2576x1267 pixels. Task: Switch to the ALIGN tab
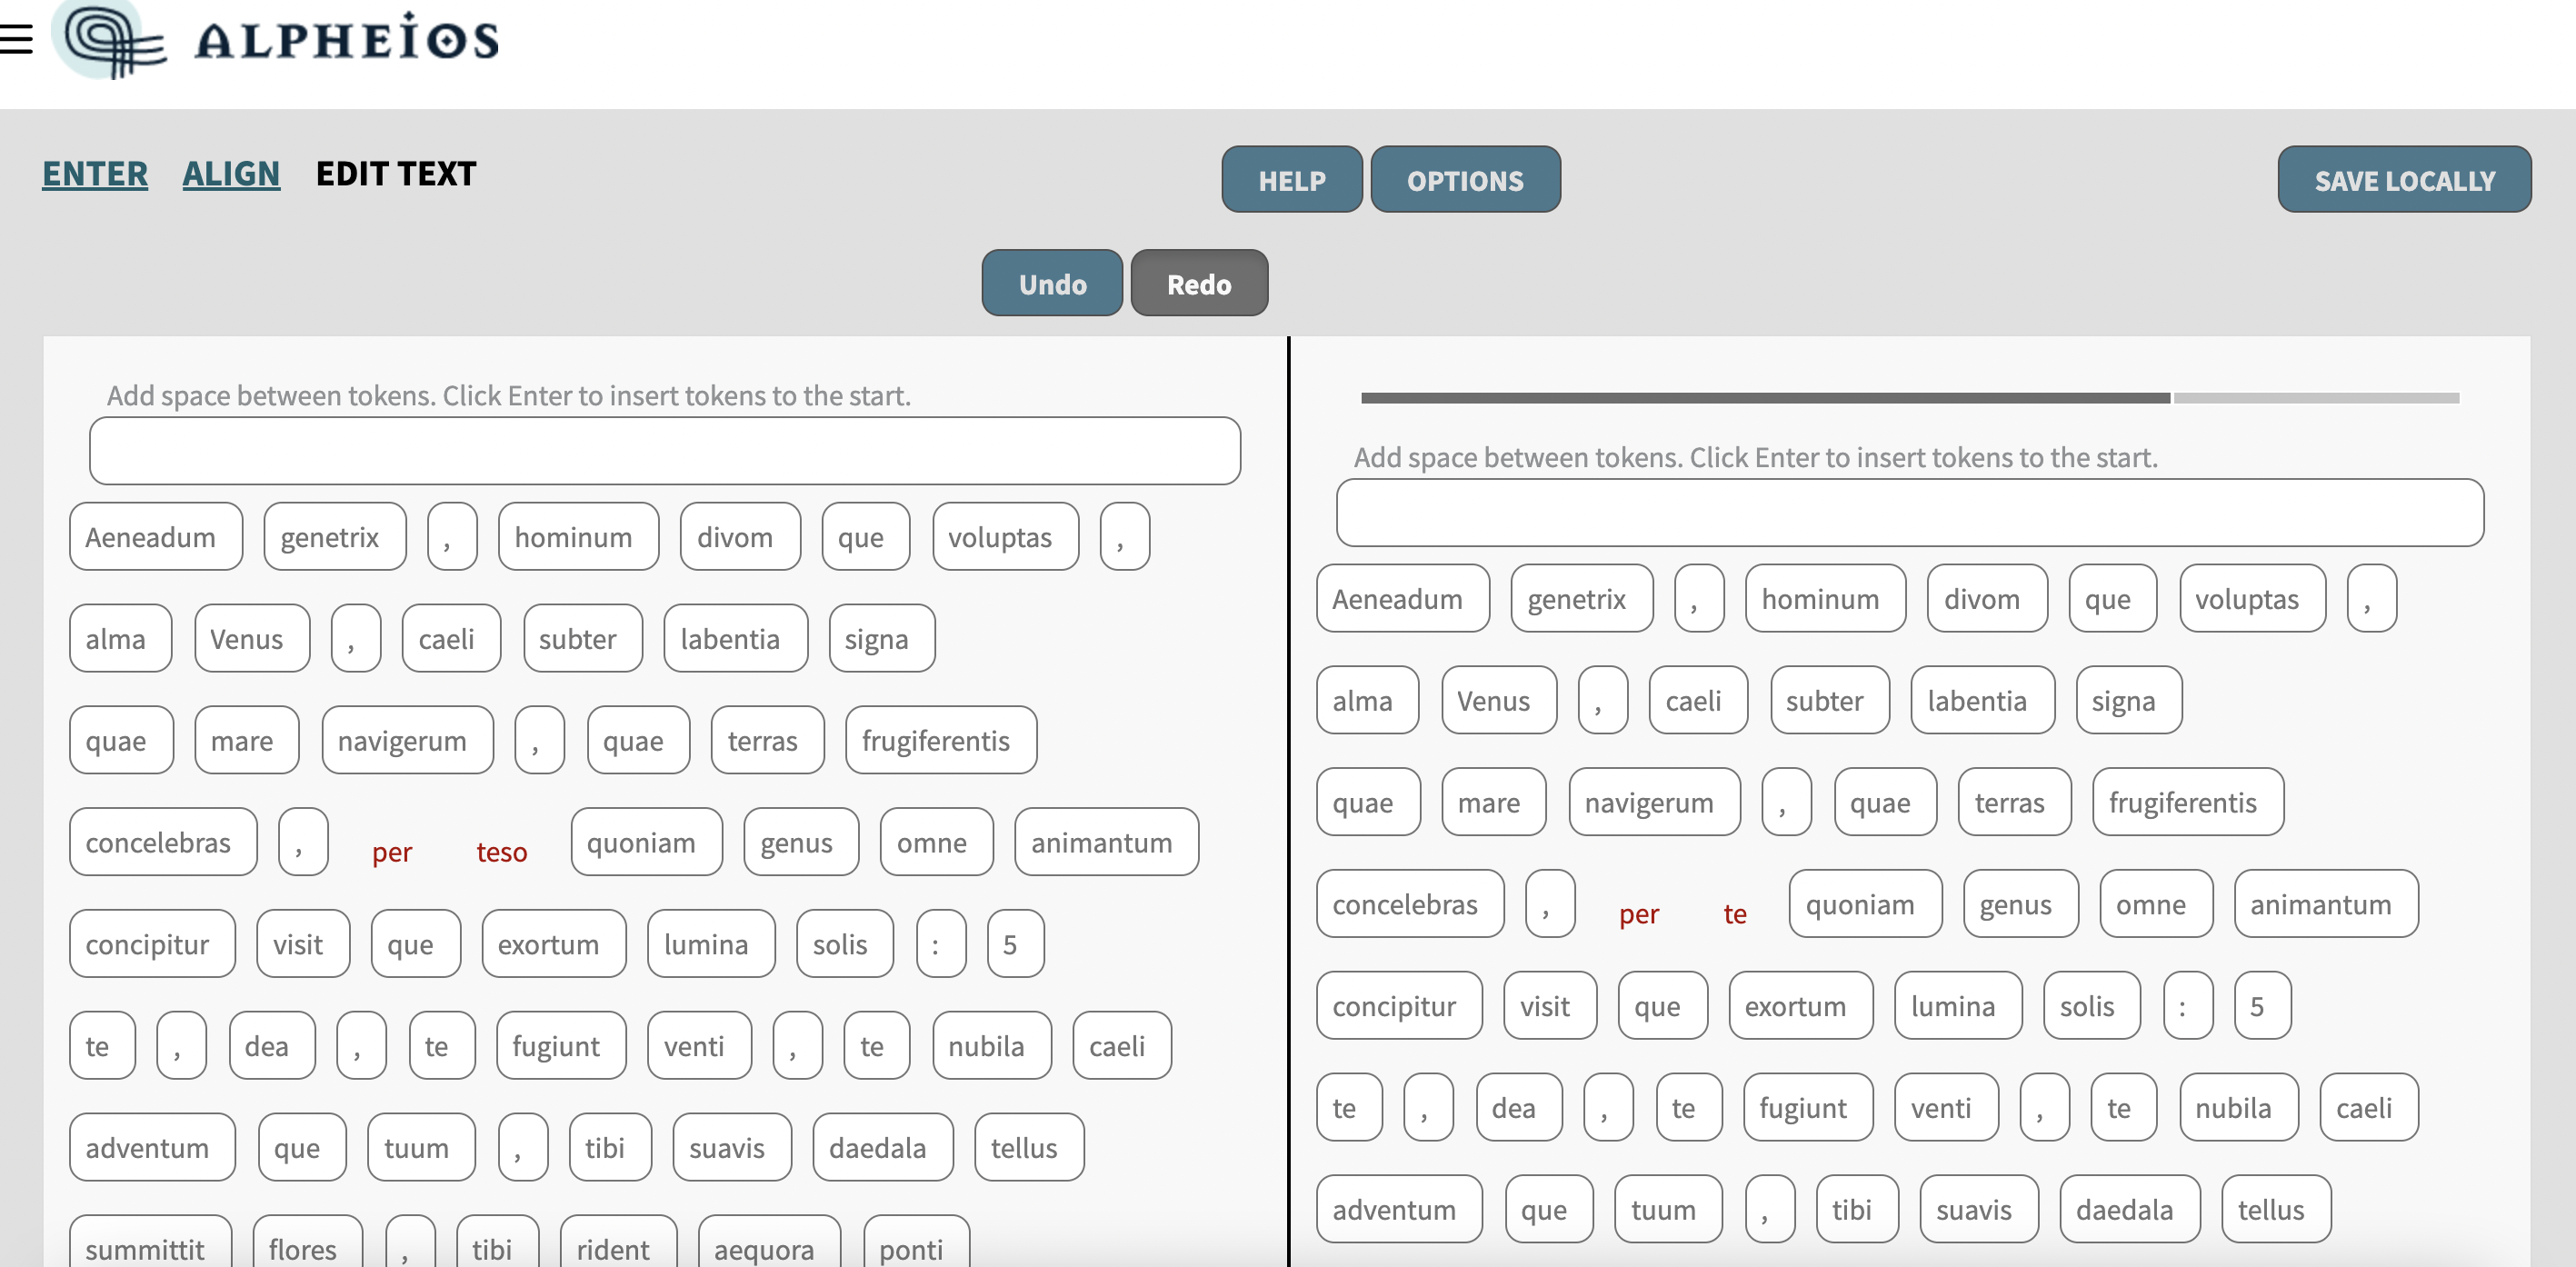(x=231, y=172)
